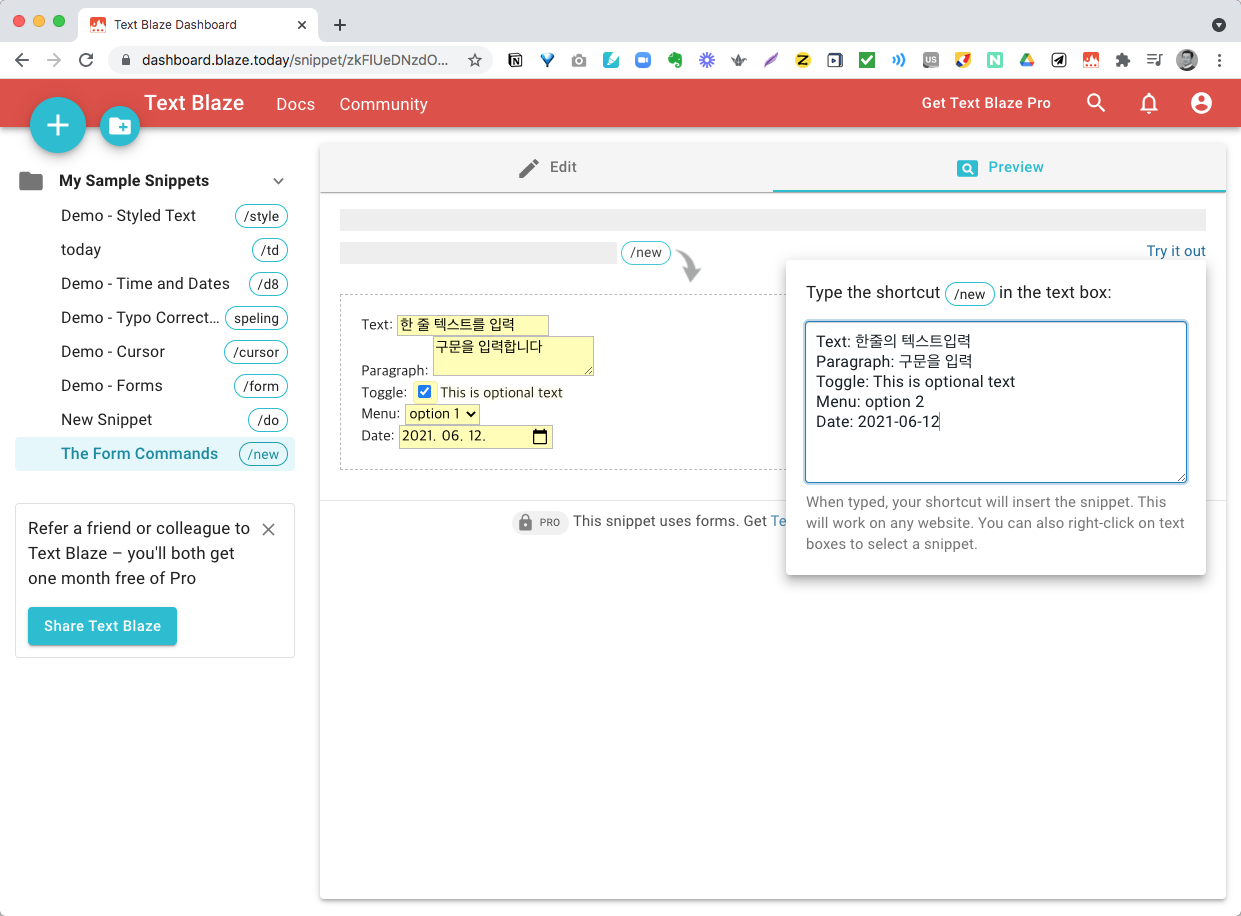Open the Community menu item

[383, 104]
